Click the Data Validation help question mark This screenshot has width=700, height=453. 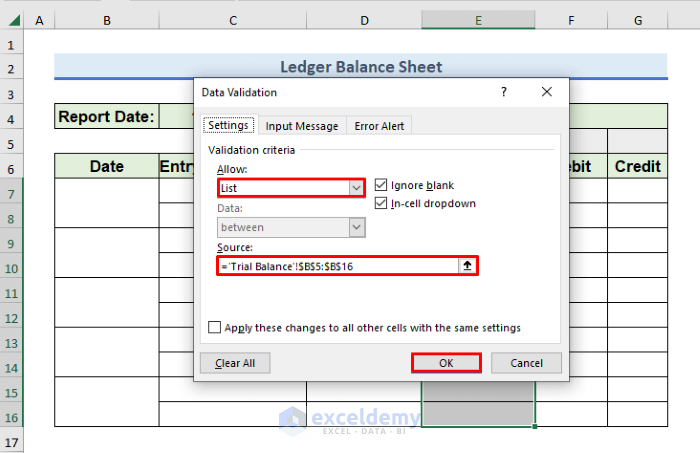(504, 92)
